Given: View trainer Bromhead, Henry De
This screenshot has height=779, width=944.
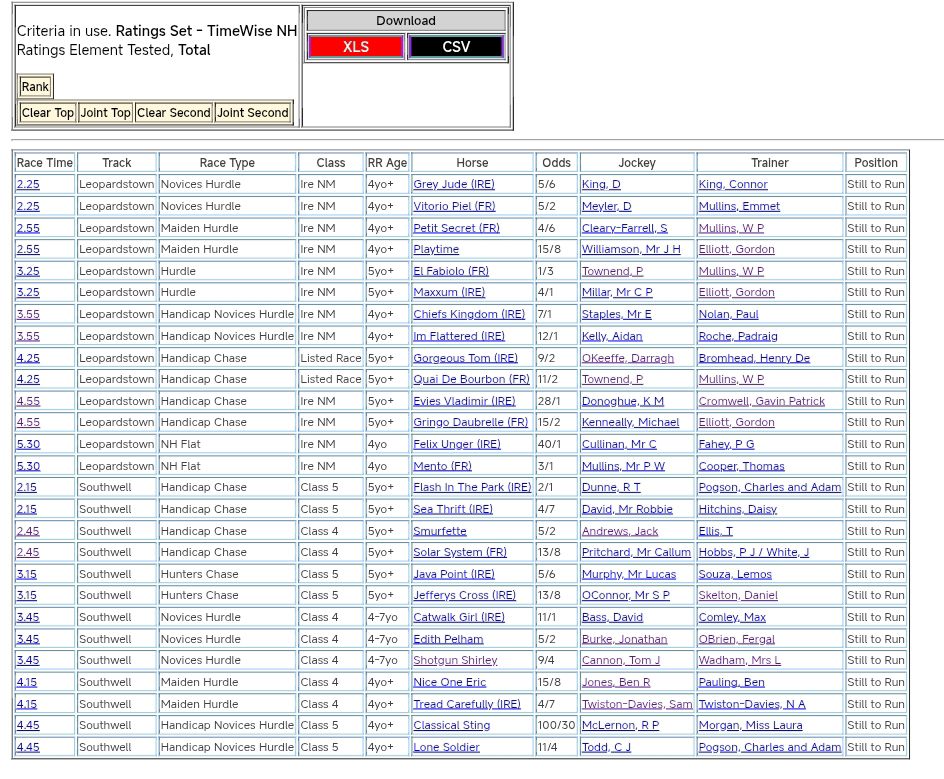Looking at the screenshot, I should point(754,358).
